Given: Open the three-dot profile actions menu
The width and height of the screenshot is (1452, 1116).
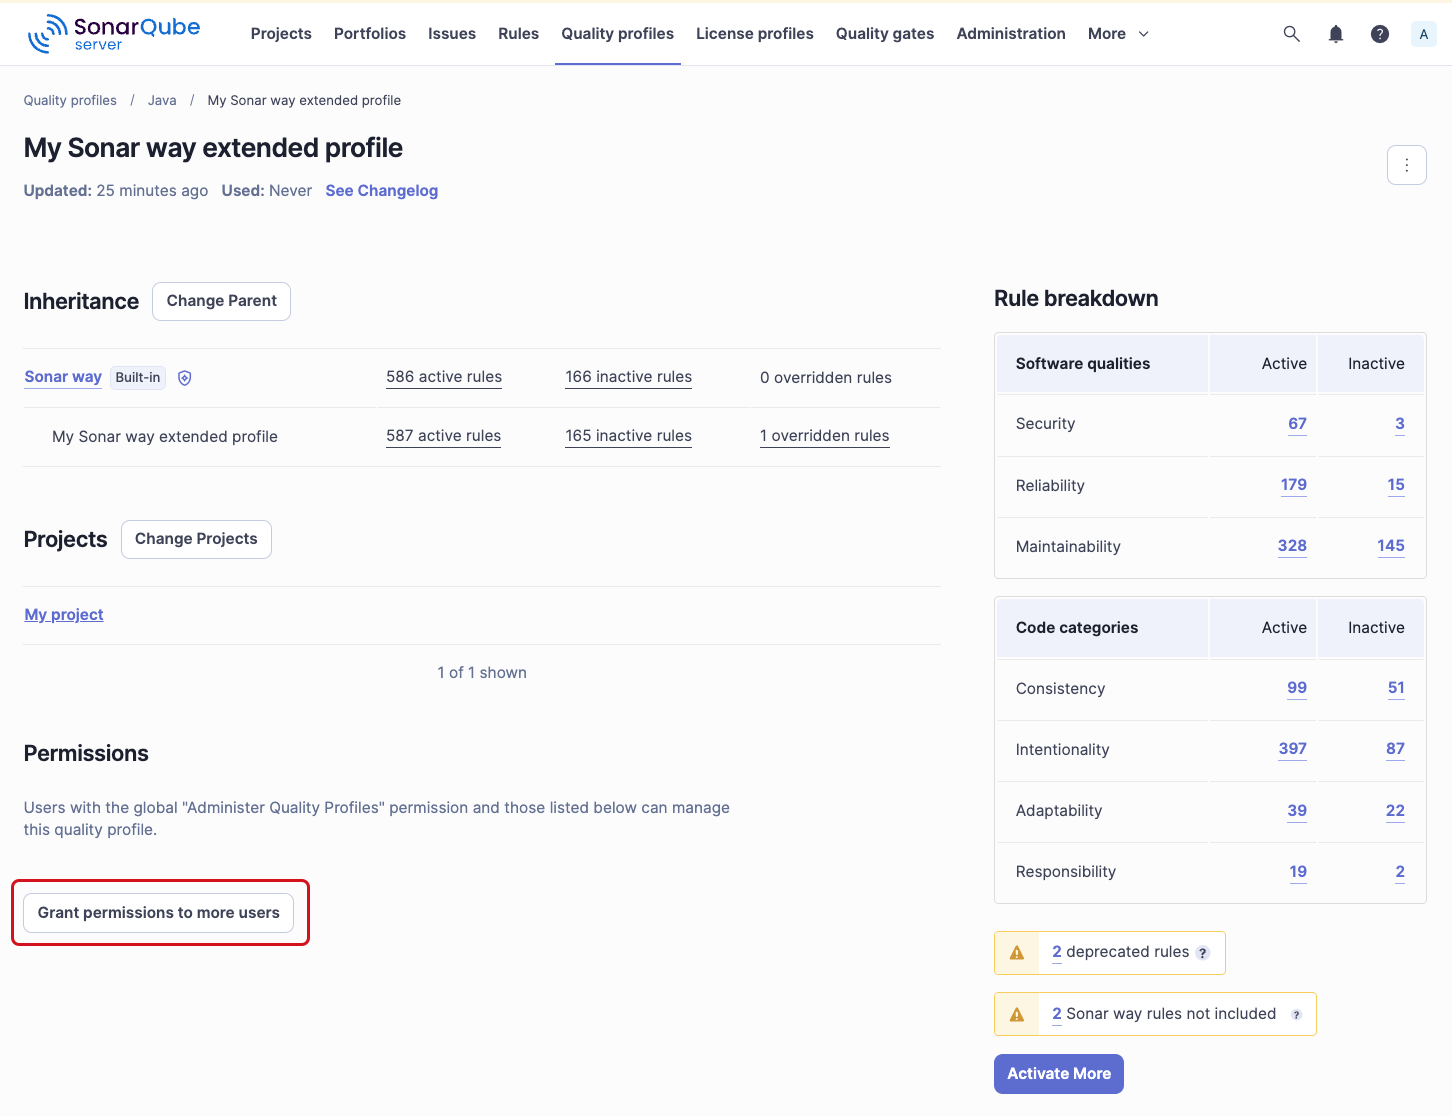Looking at the screenshot, I should (x=1407, y=165).
